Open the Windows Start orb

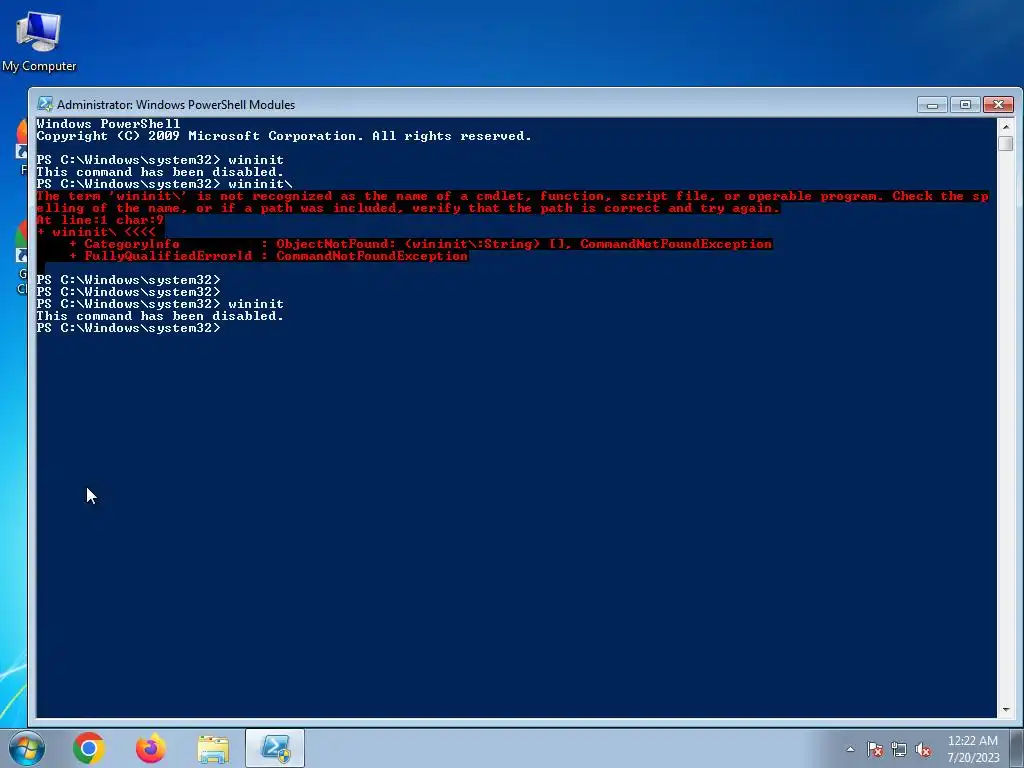coord(27,748)
